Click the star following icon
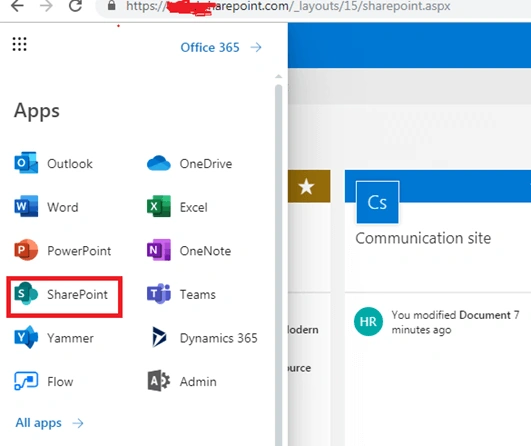 [306, 187]
